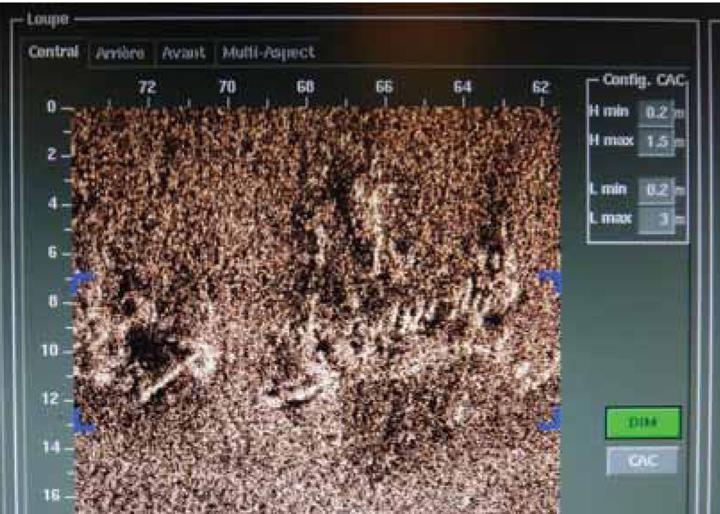Click the top-left blue selection bracket
The image size is (720, 514).
pos(82,281)
